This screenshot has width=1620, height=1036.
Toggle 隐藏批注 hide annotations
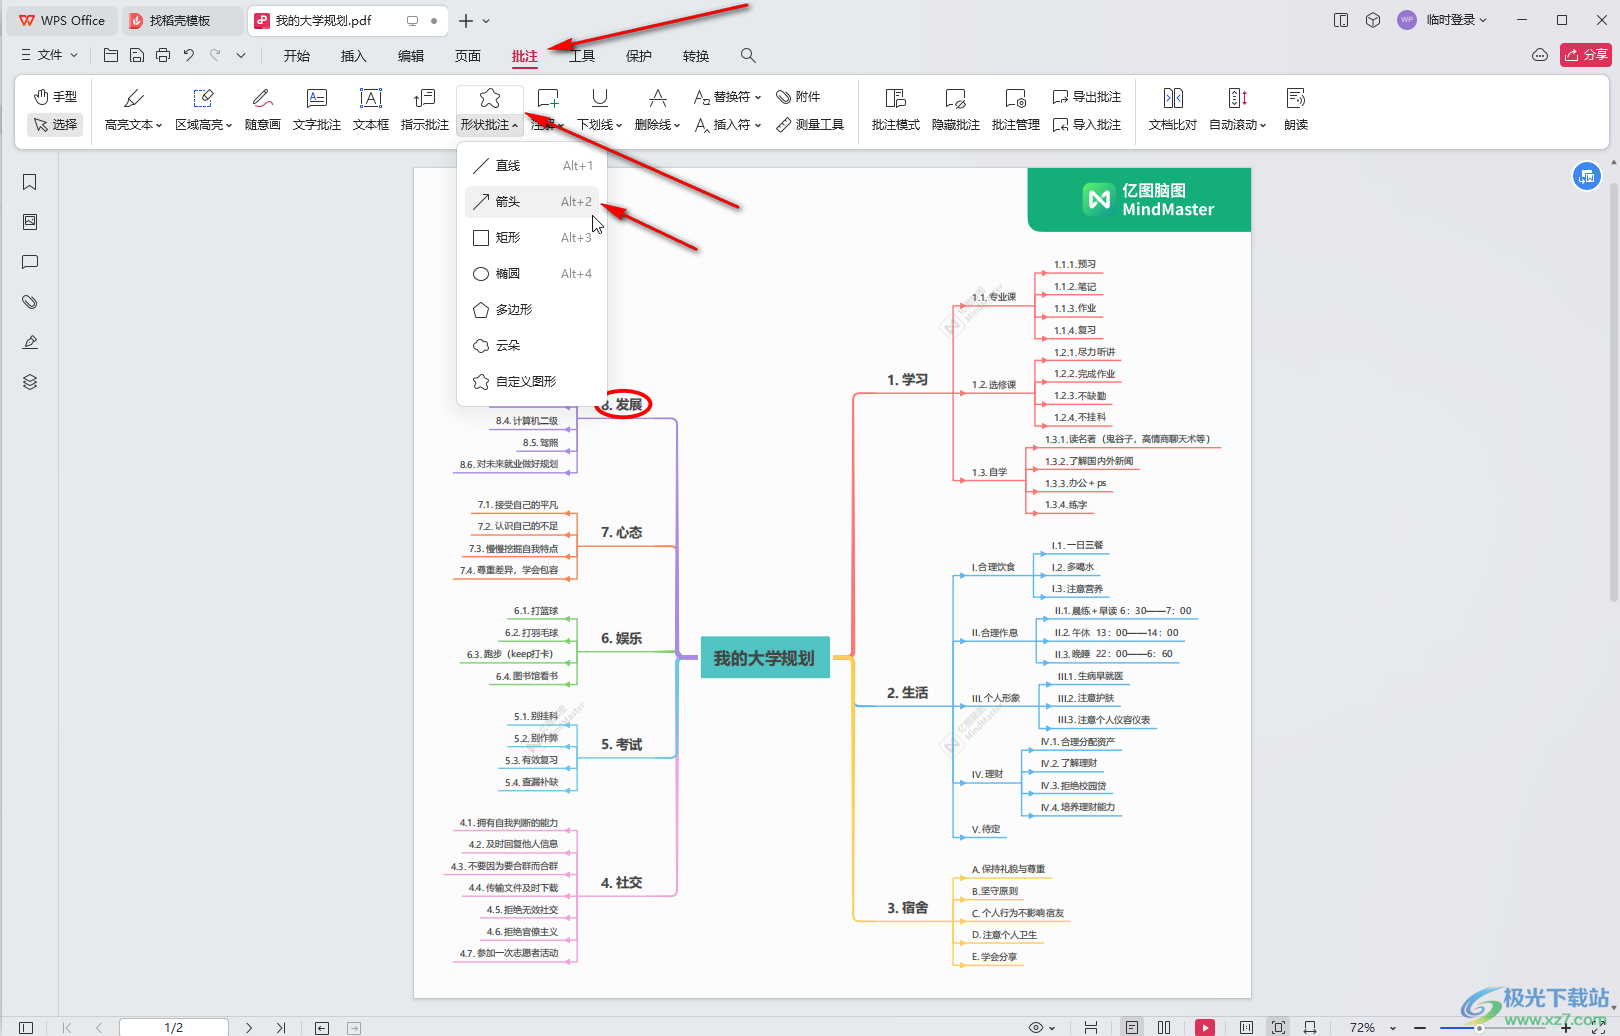click(955, 109)
